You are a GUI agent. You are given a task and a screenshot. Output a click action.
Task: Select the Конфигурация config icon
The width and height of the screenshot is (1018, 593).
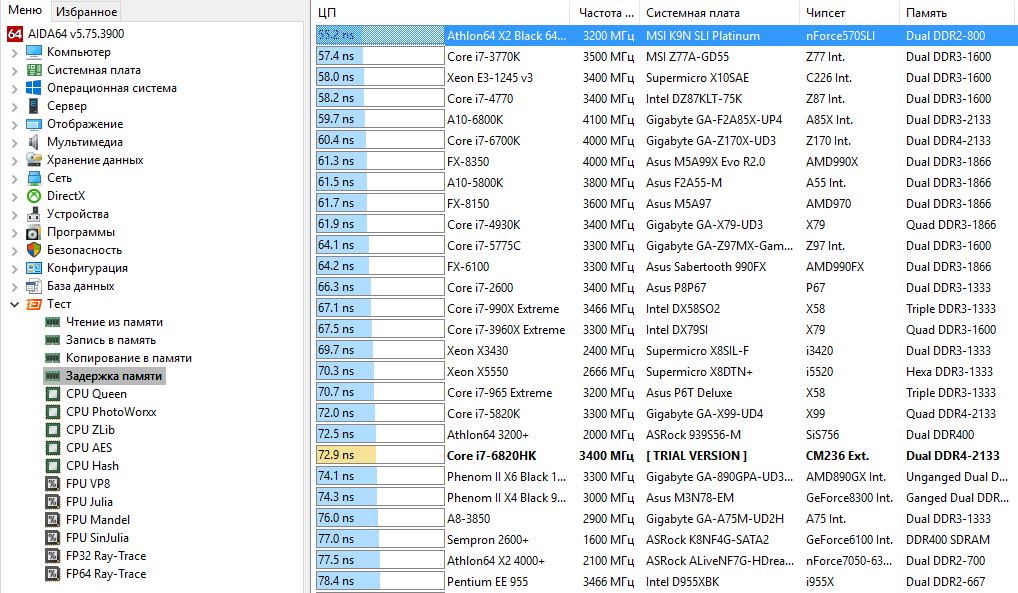[x=34, y=268]
